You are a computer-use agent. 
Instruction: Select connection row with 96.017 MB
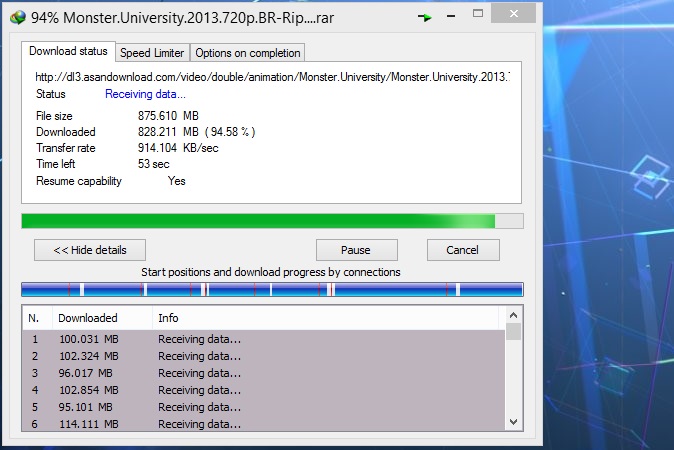(263, 373)
